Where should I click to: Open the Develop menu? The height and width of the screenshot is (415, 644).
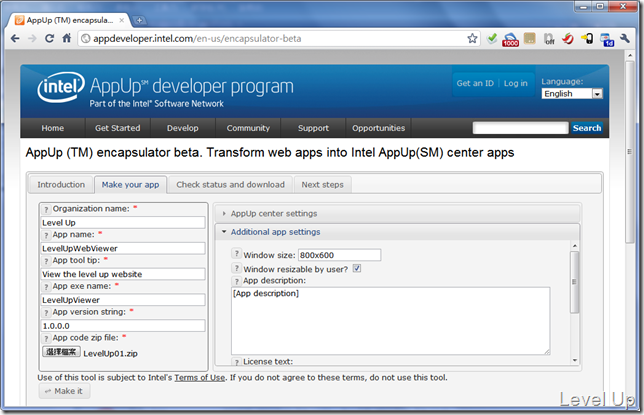coord(182,128)
